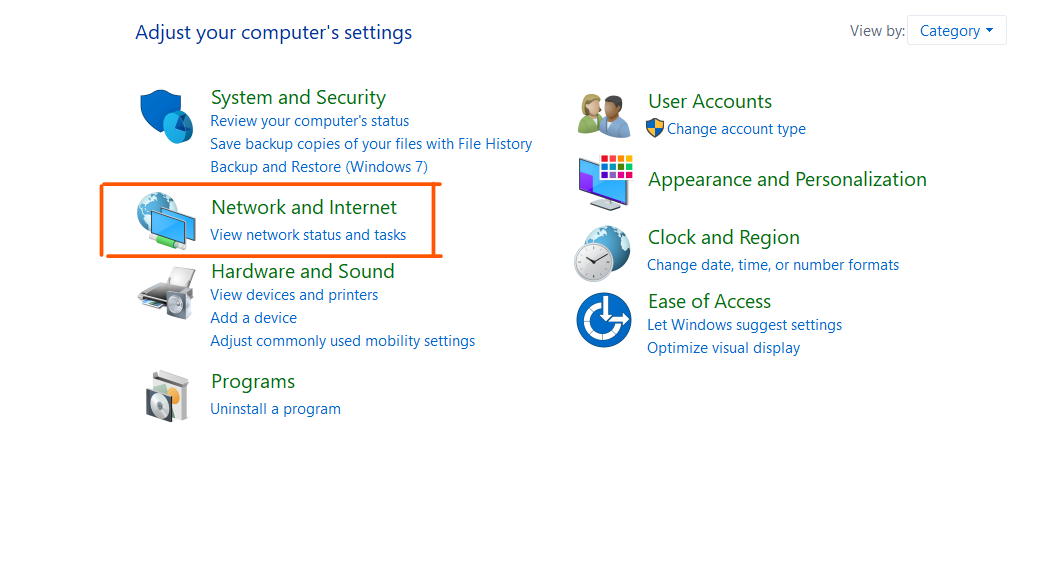Open Optimize visual display link
The height and width of the screenshot is (567, 1037).
click(x=723, y=348)
